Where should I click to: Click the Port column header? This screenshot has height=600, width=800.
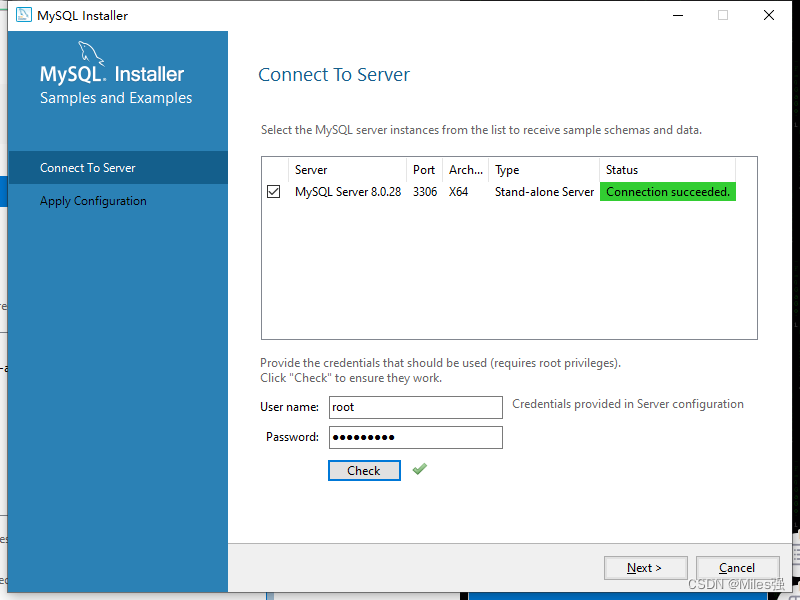coord(424,170)
